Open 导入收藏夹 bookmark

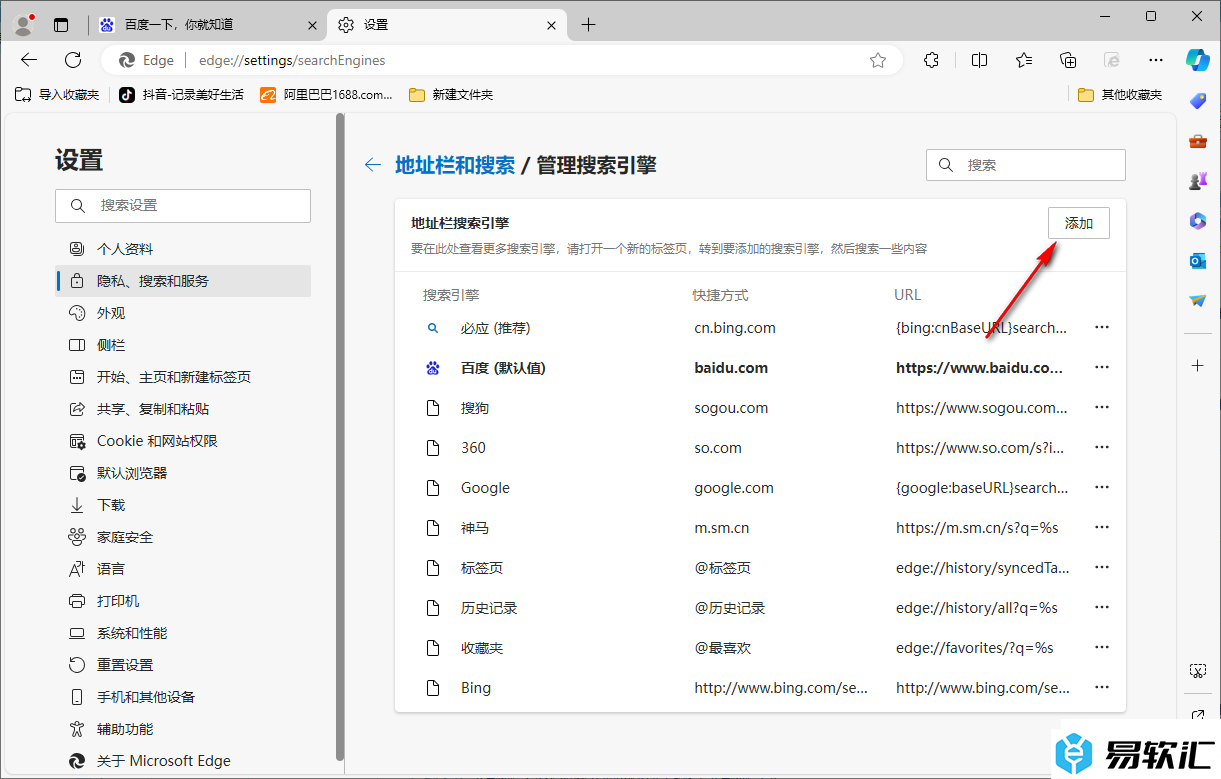pyautogui.click(x=57, y=95)
